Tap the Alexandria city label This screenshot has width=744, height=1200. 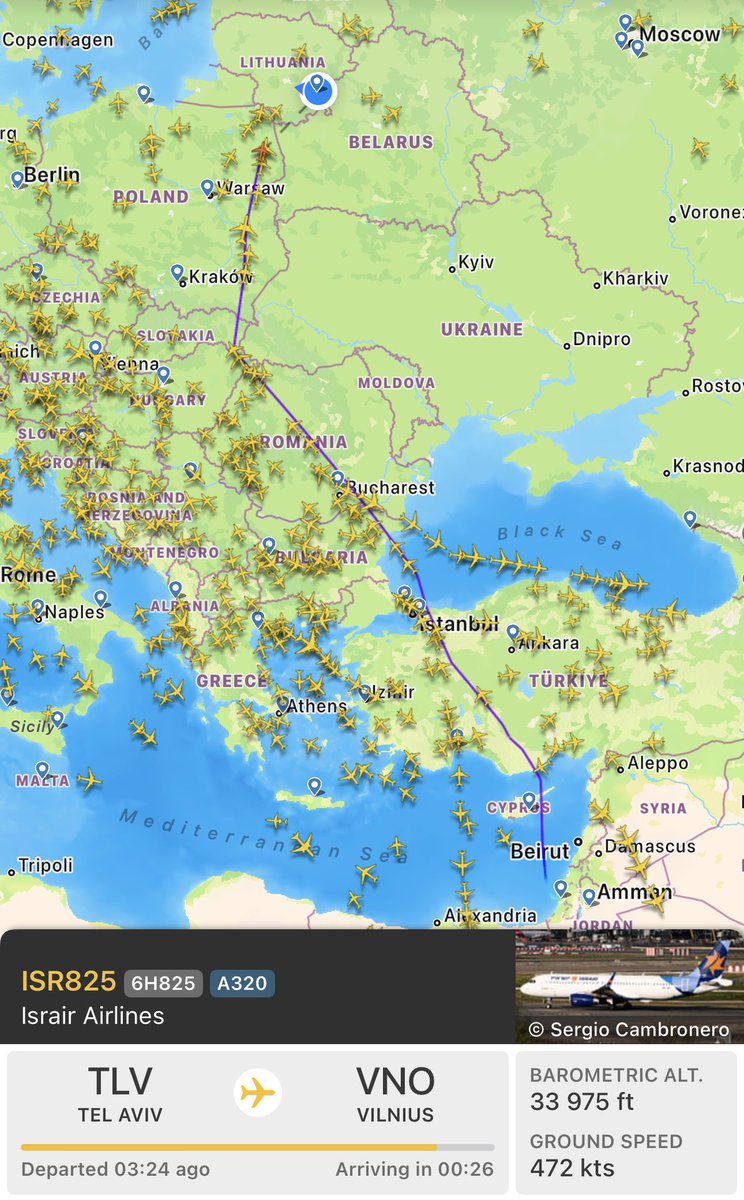click(x=490, y=915)
